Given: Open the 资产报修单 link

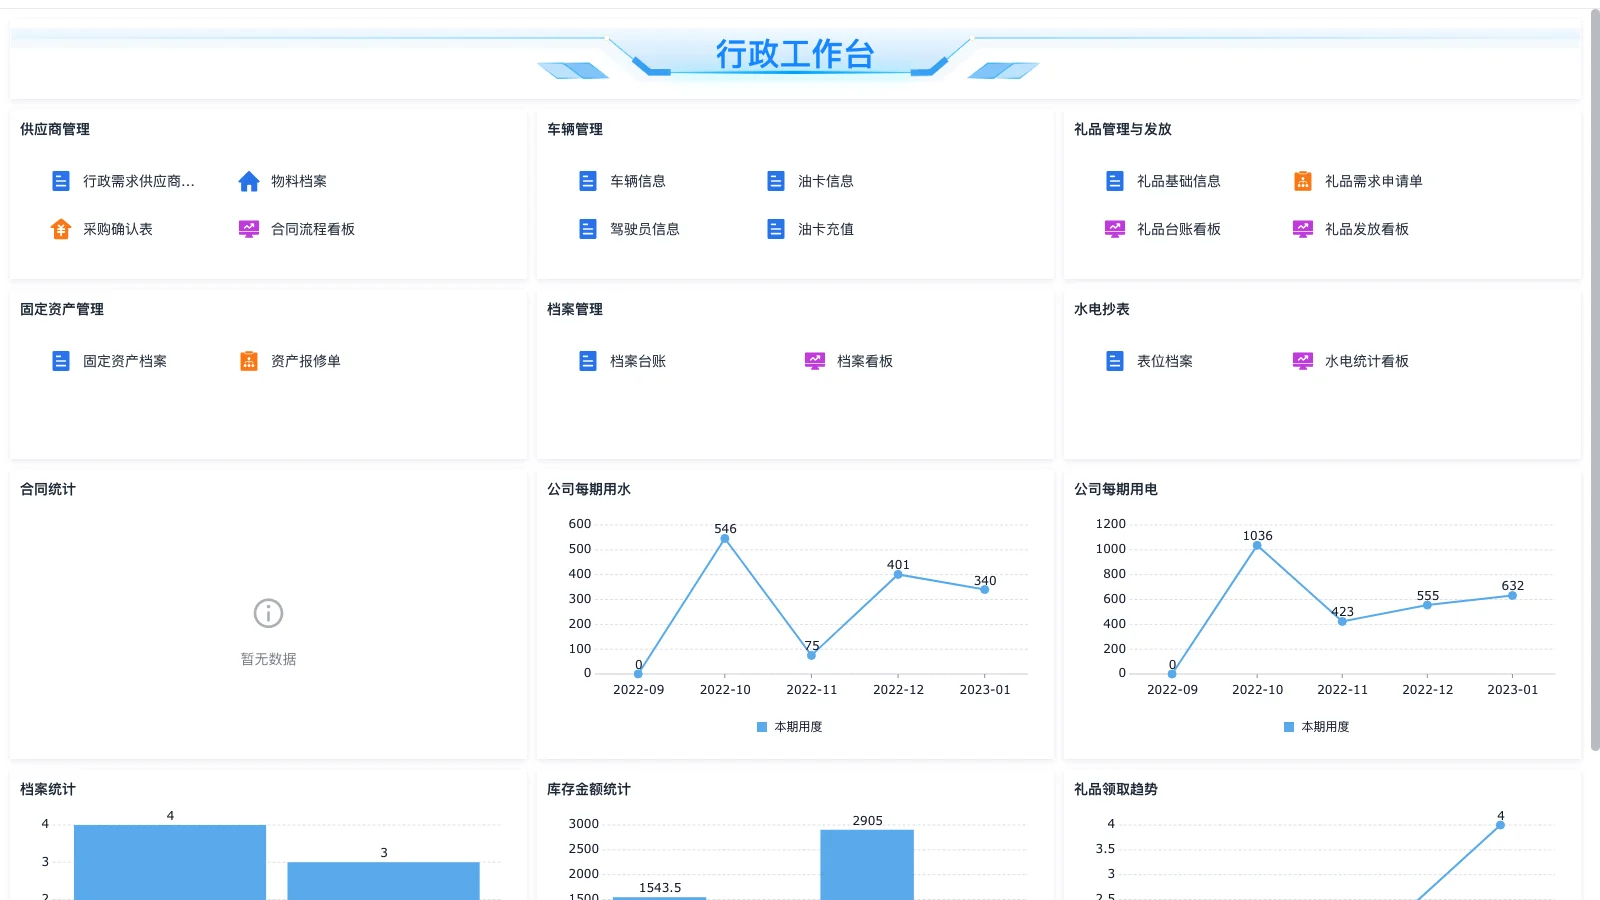Looking at the screenshot, I should [x=306, y=361].
